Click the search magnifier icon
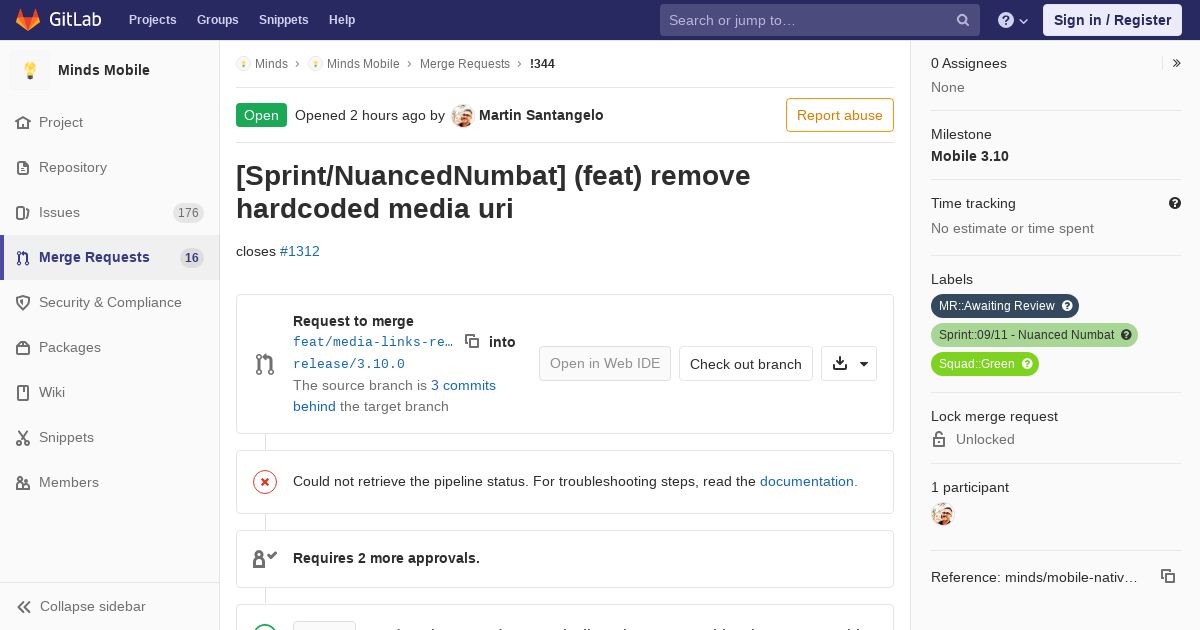The width and height of the screenshot is (1200, 630). pos(963,20)
